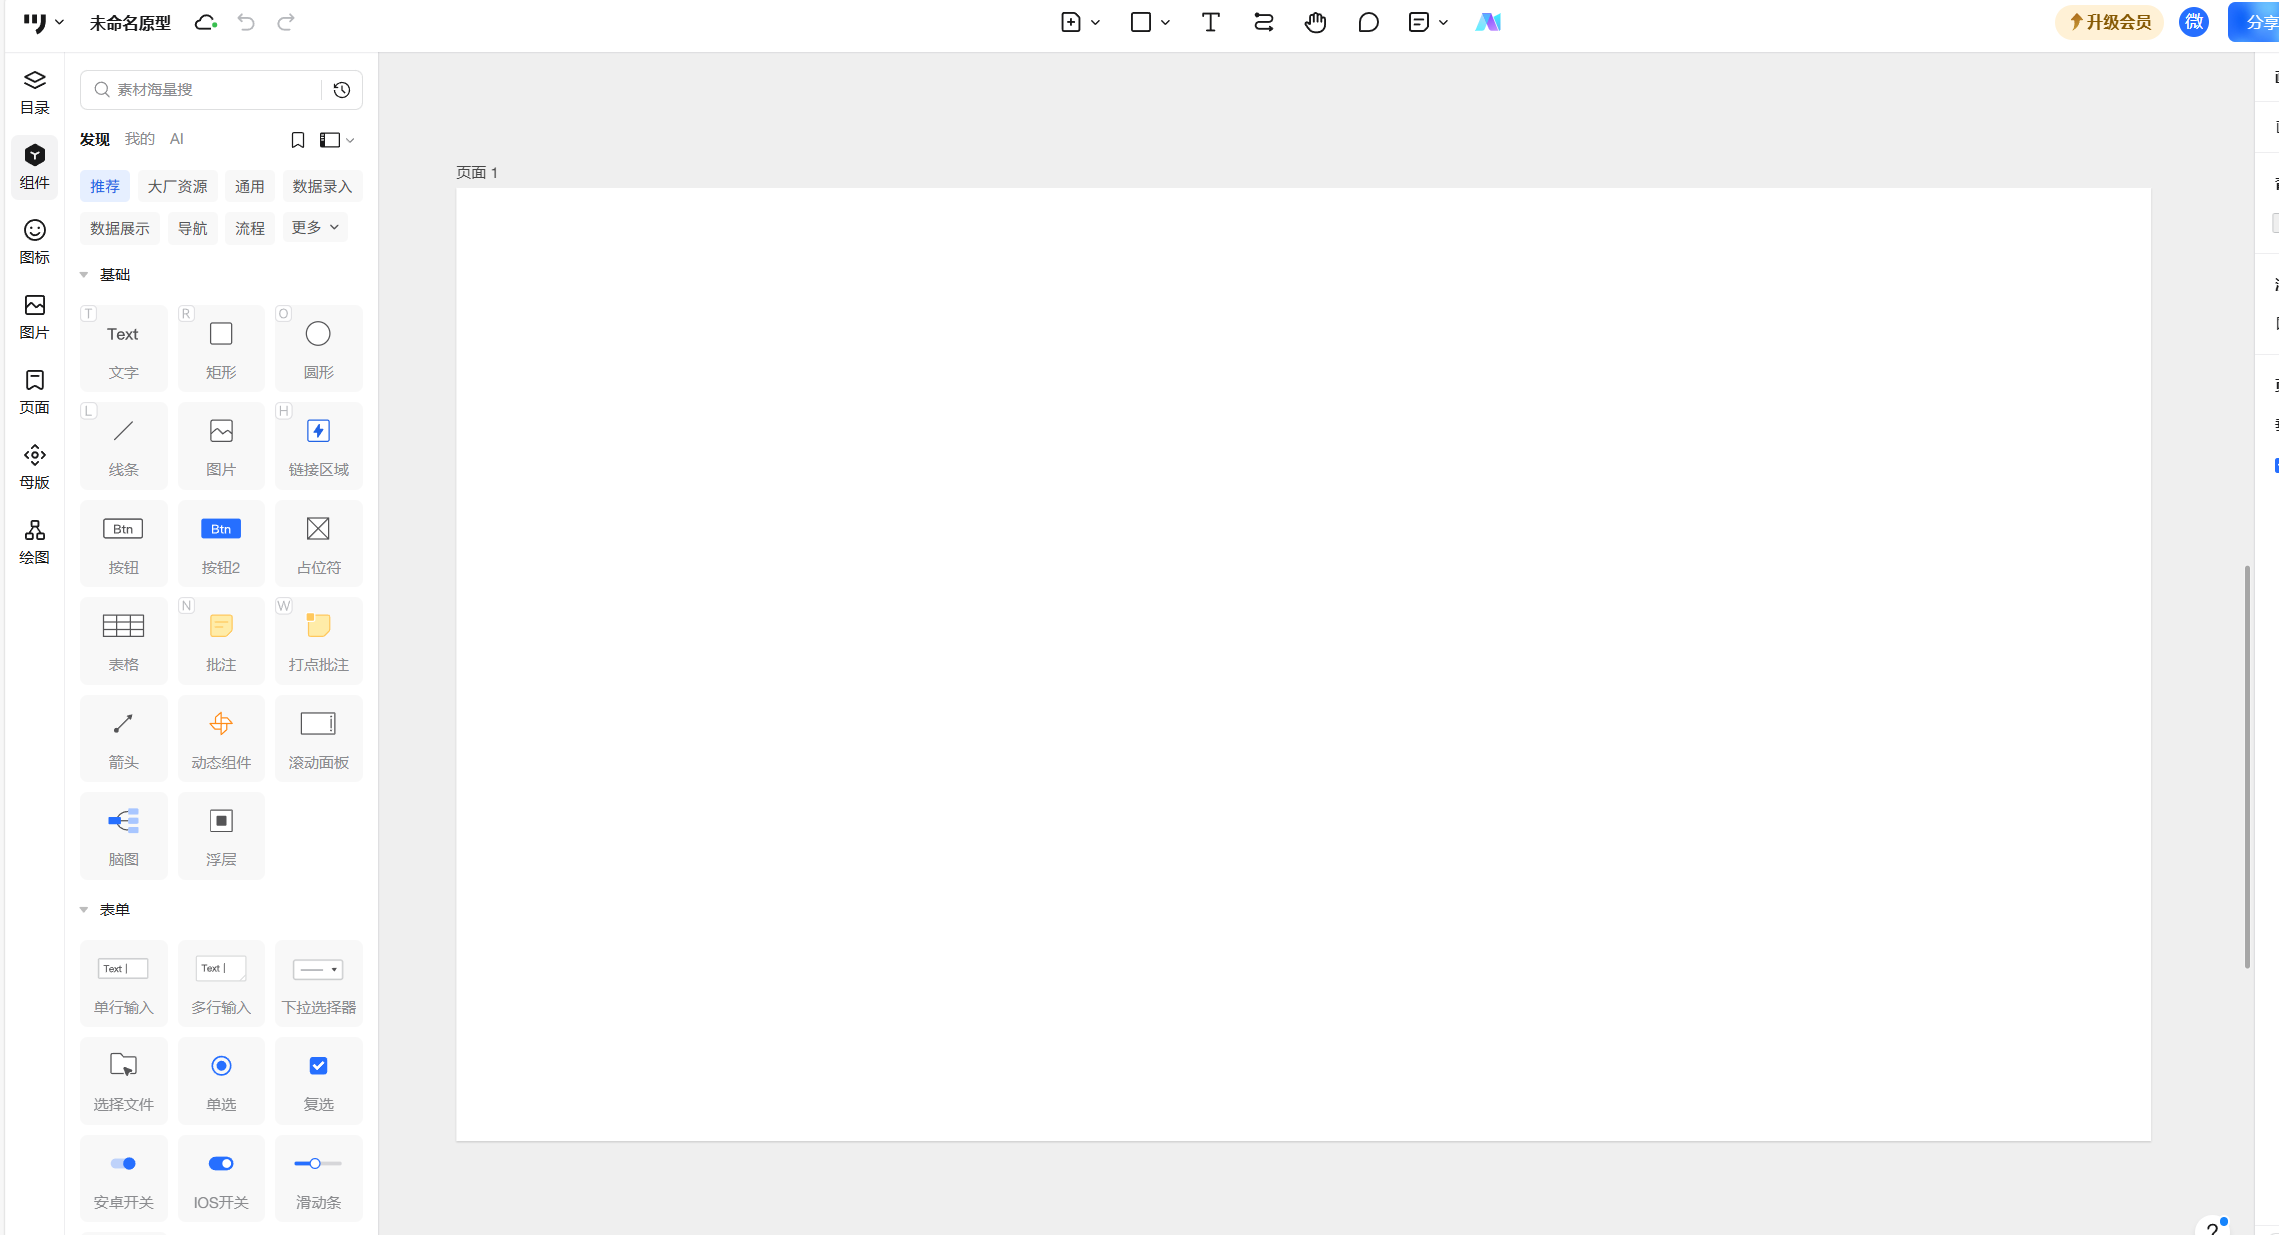
Task: Collapse the 基础 section
Action: [x=84, y=275]
